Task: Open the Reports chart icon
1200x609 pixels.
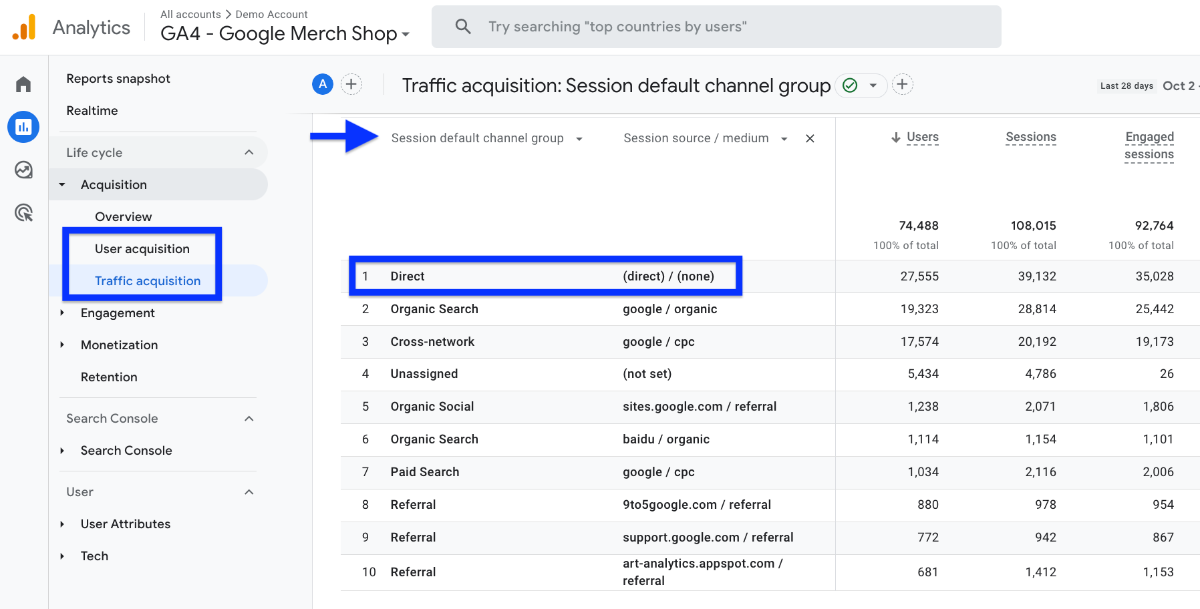Action: click(23, 127)
